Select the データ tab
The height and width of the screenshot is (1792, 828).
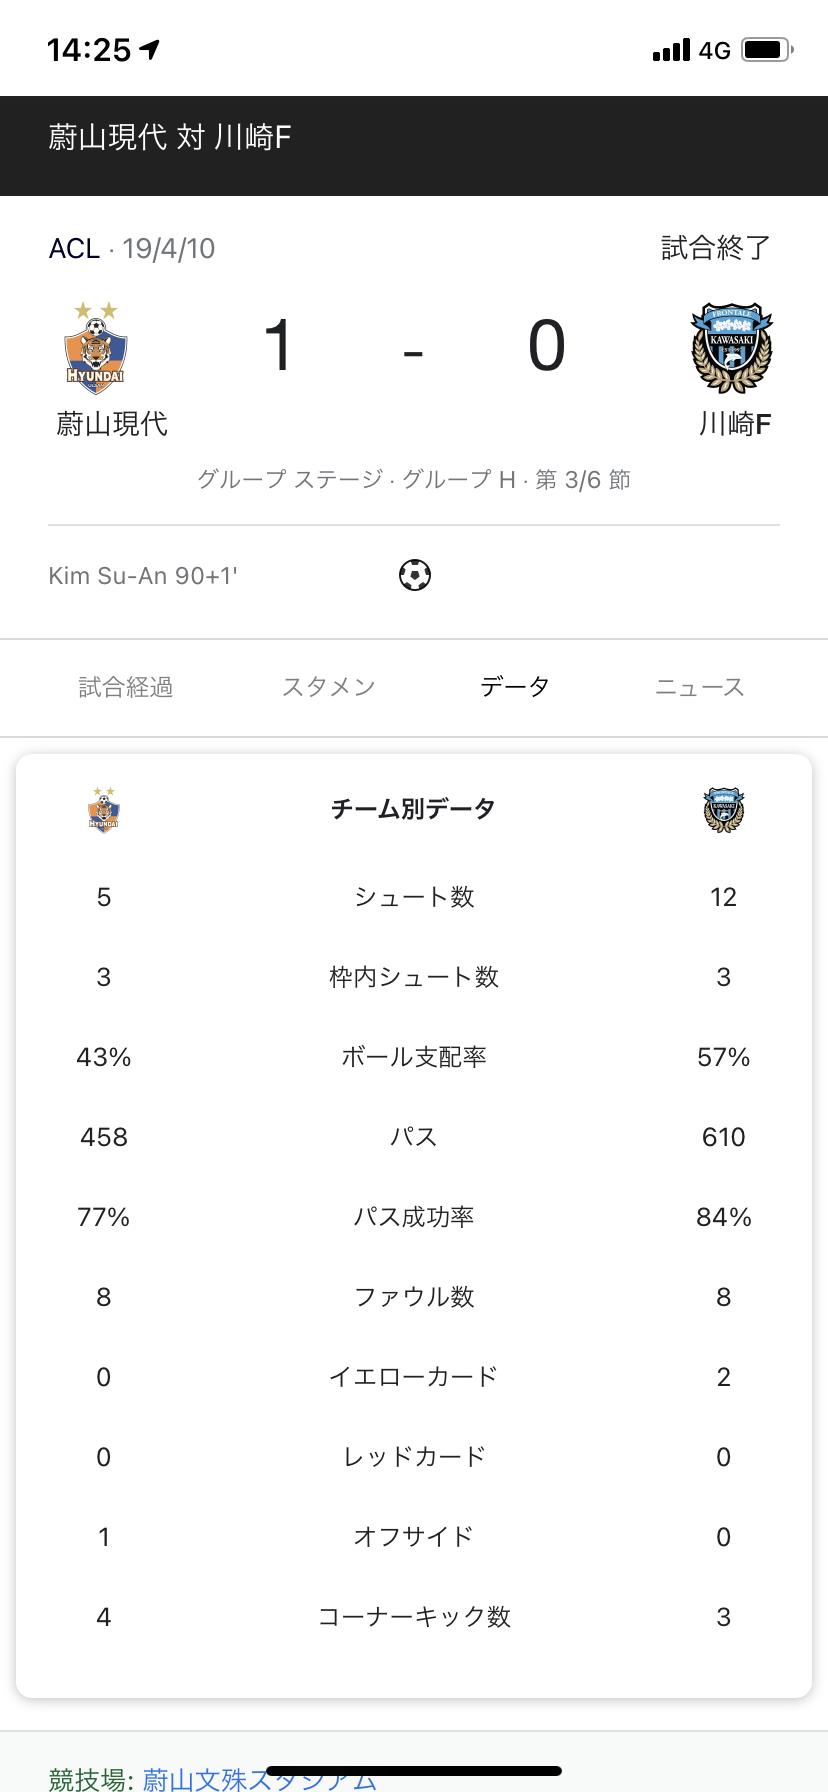click(x=515, y=687)
